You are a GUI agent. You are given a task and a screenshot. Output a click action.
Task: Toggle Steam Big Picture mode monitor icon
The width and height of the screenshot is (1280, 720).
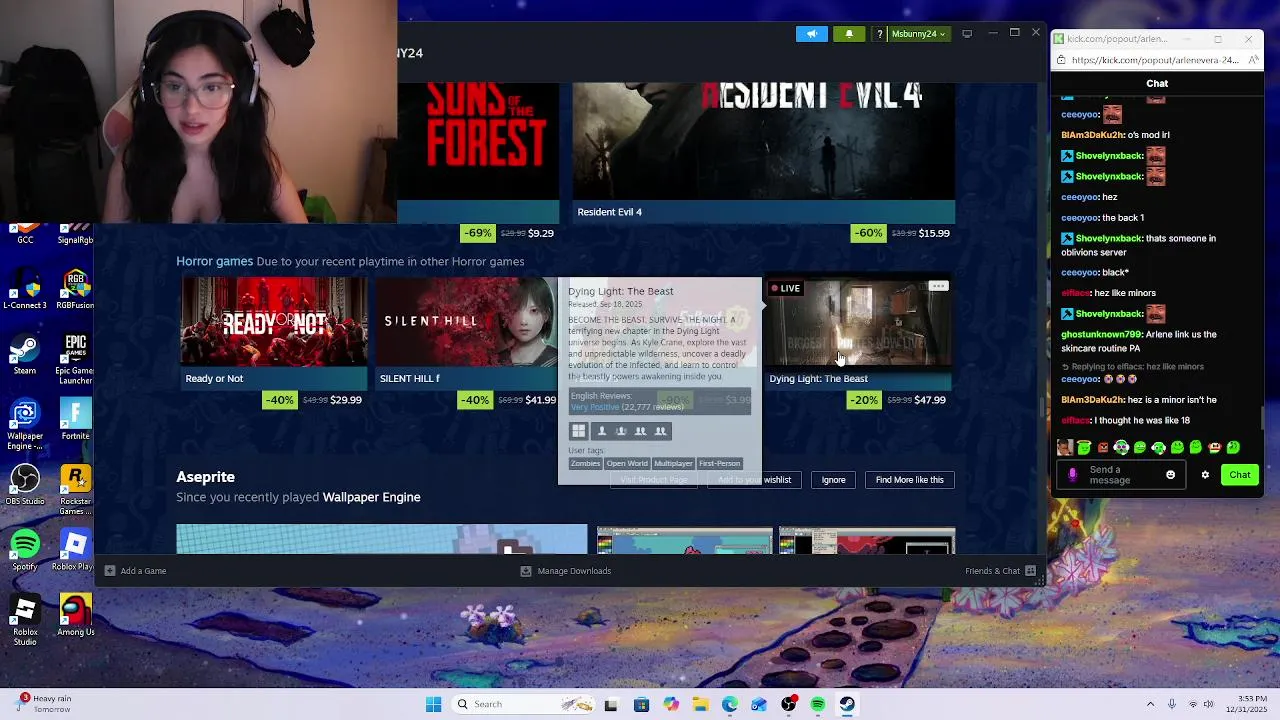967,34
